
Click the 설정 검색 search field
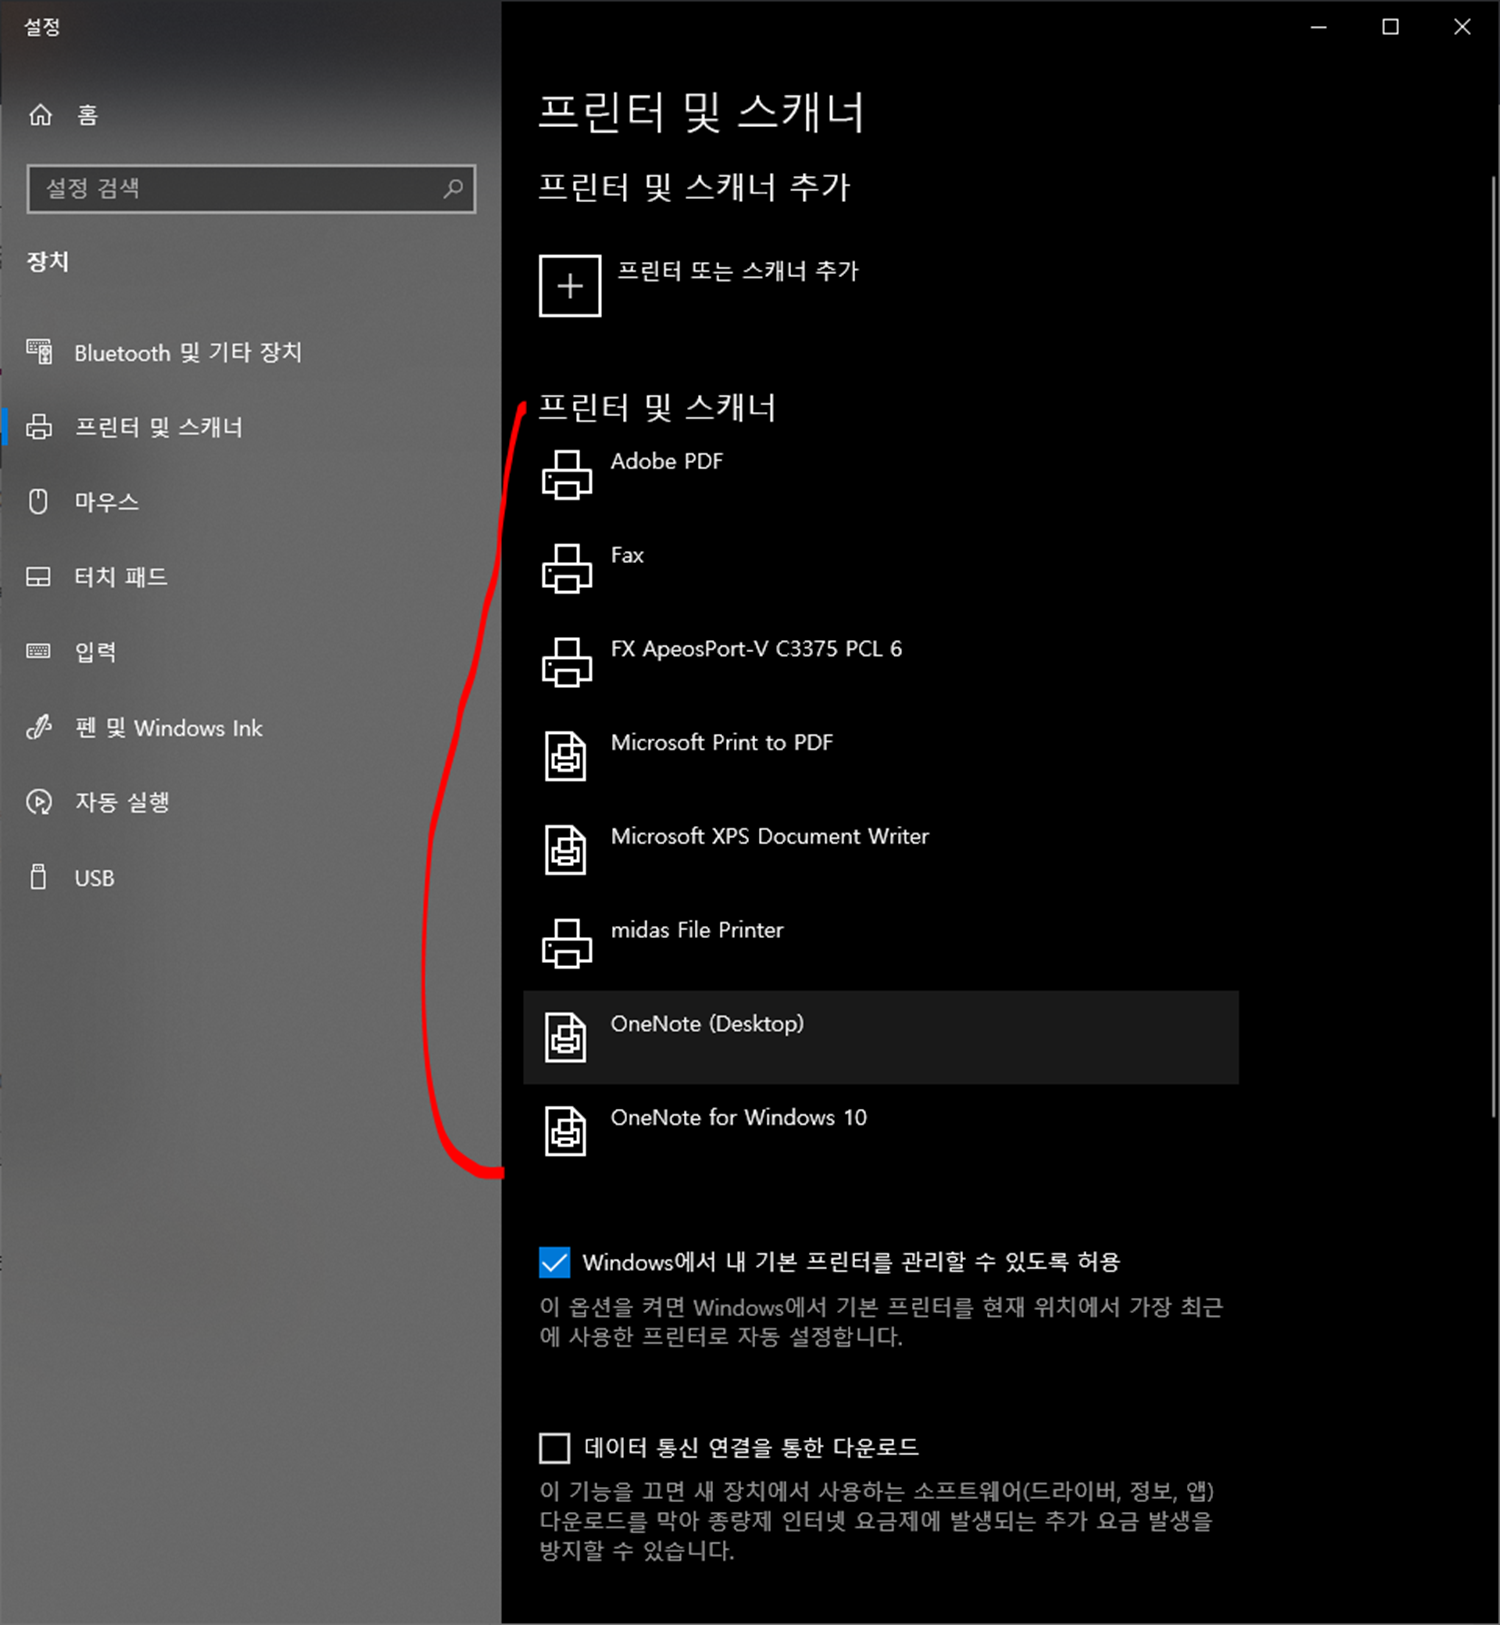(251, 188)
